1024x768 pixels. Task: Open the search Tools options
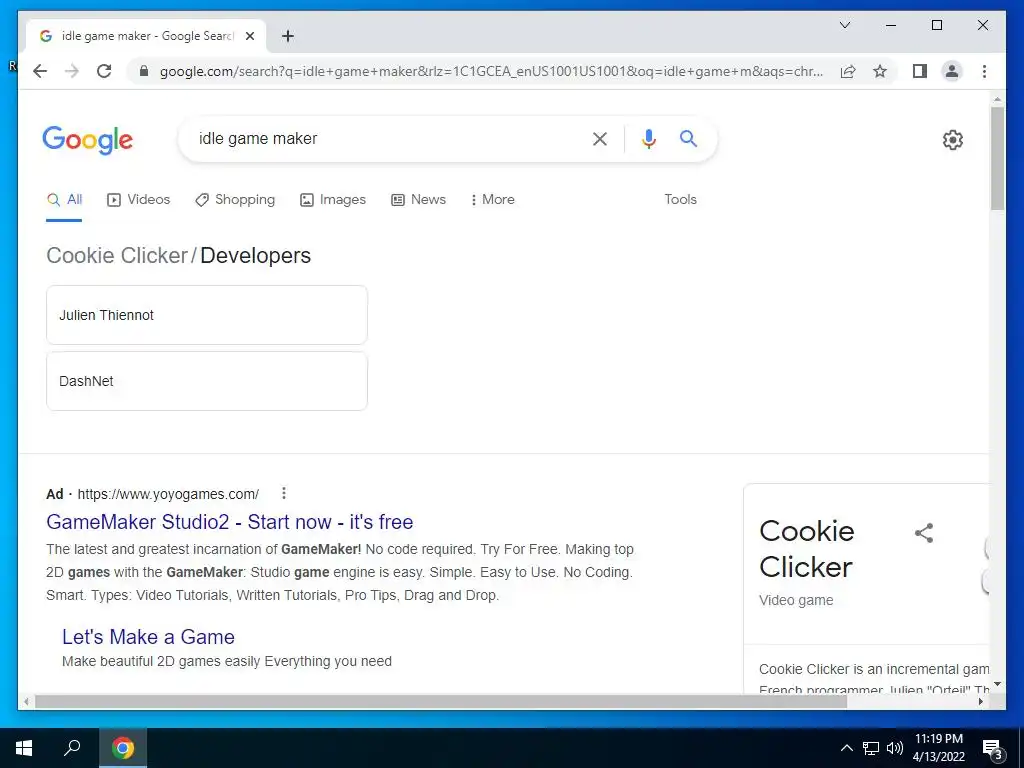coord(680,200)
